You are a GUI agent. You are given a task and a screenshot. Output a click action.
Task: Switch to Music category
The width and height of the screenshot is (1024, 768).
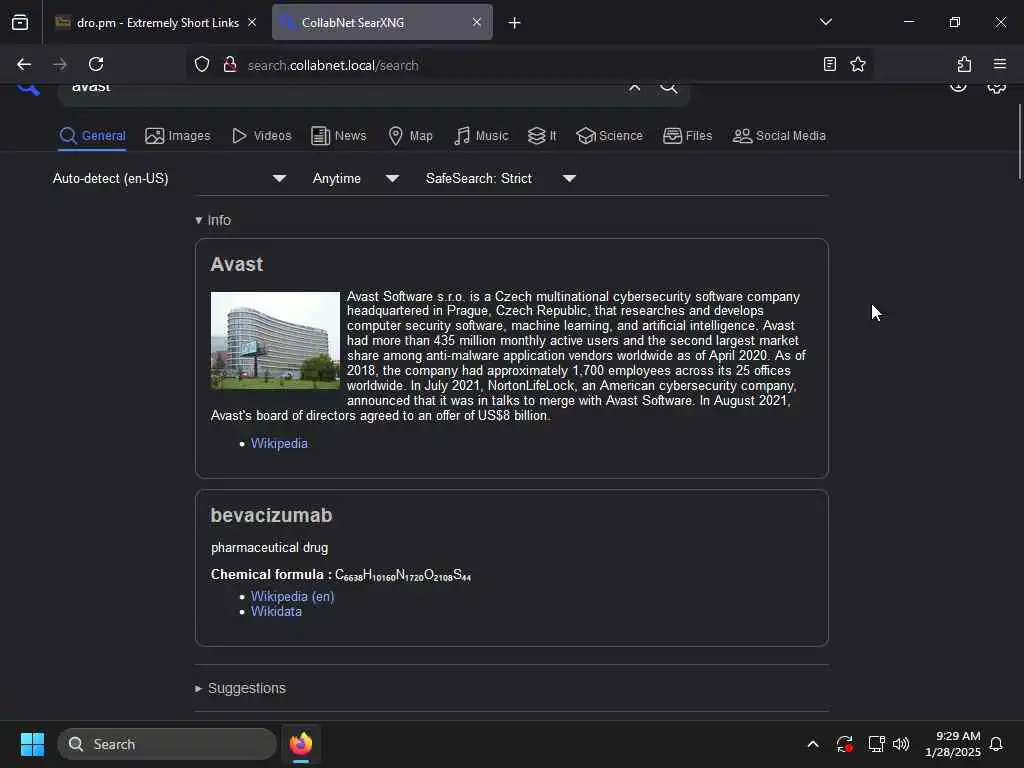tap(481, 136)
